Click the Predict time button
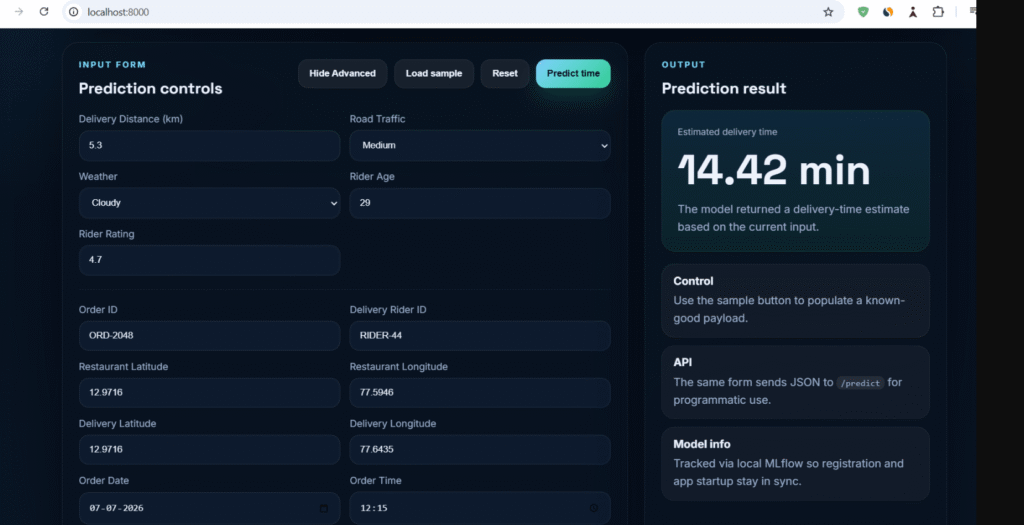1024x525 pixels. pyautogui.click(x=573, y=73)
